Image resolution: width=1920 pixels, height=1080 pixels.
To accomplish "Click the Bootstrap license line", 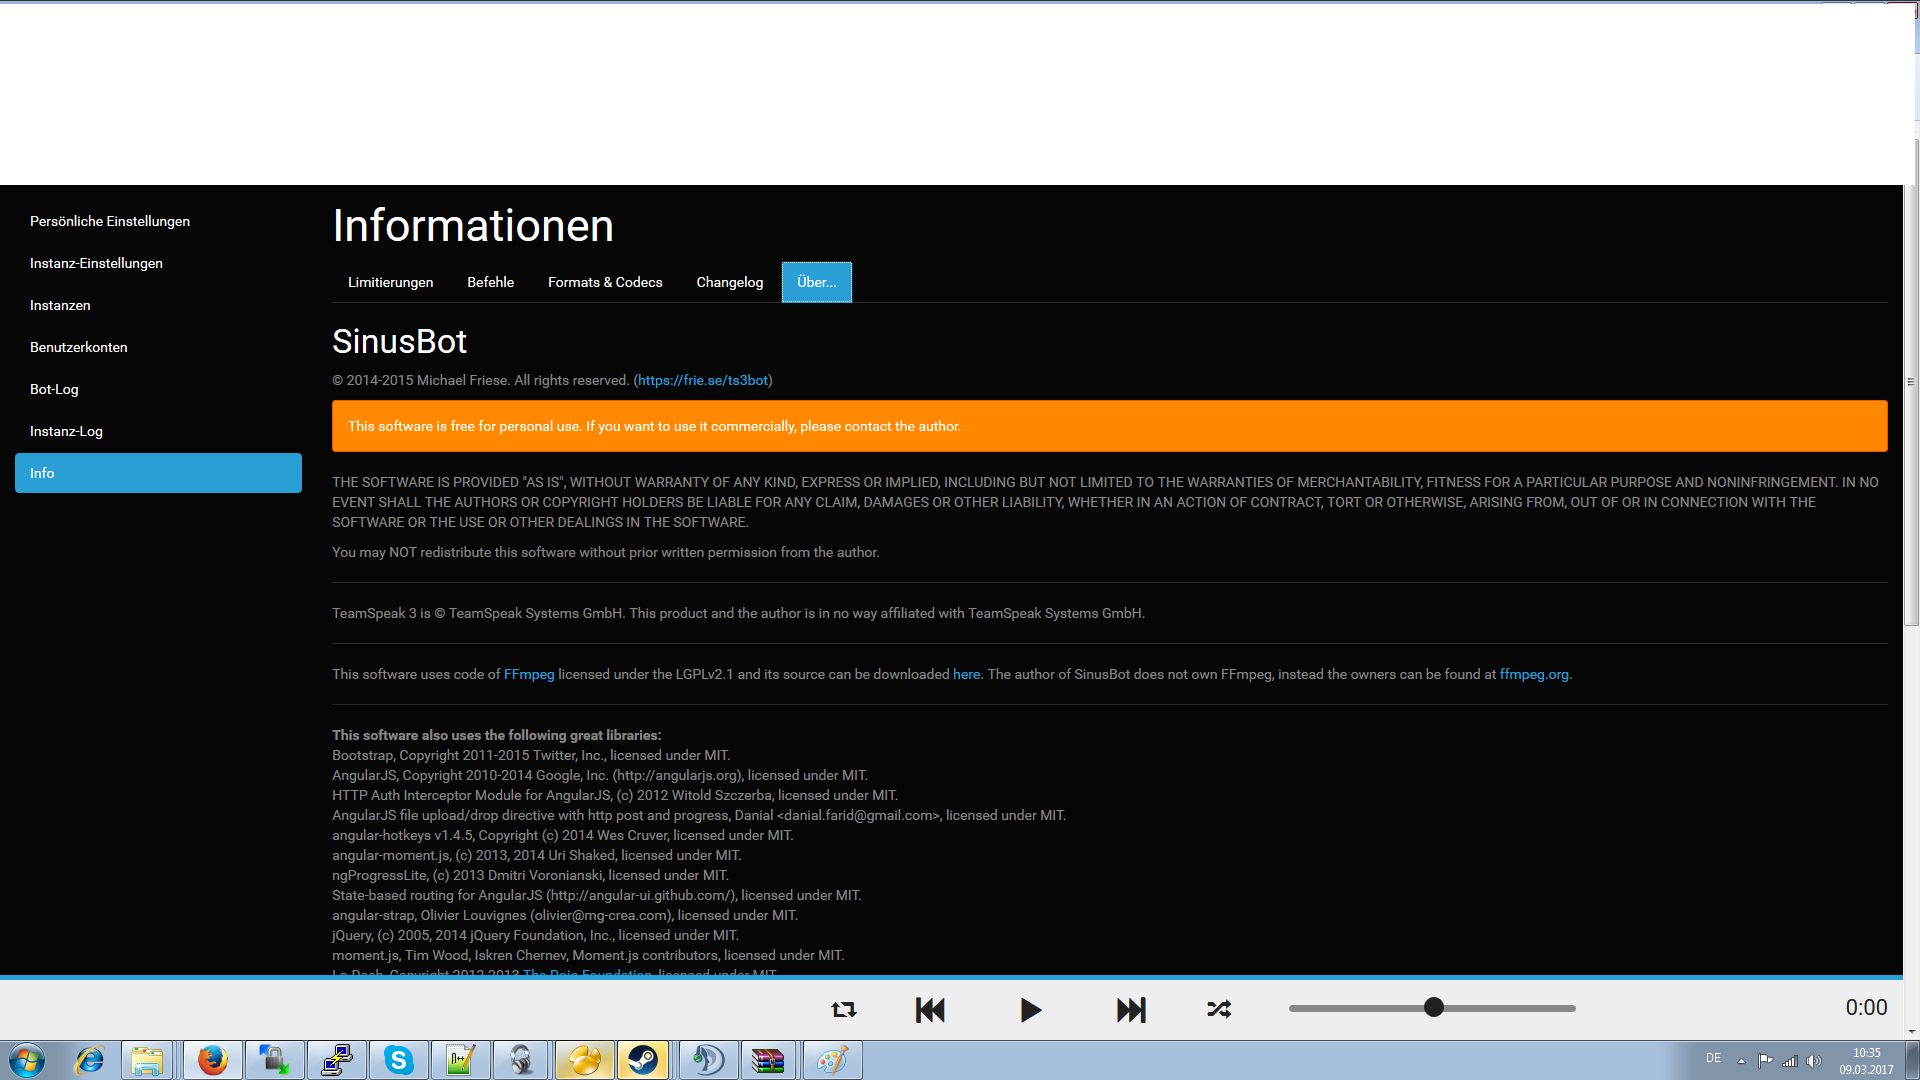I will [531, 755].
